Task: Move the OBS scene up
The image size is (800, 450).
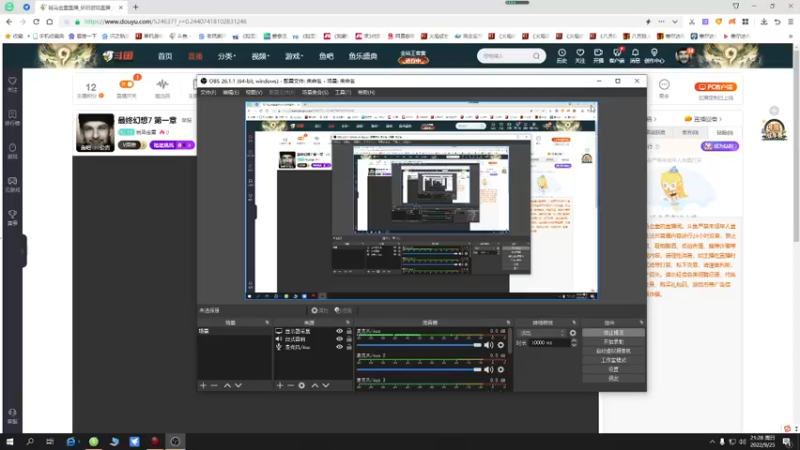Action: (228, 386)
